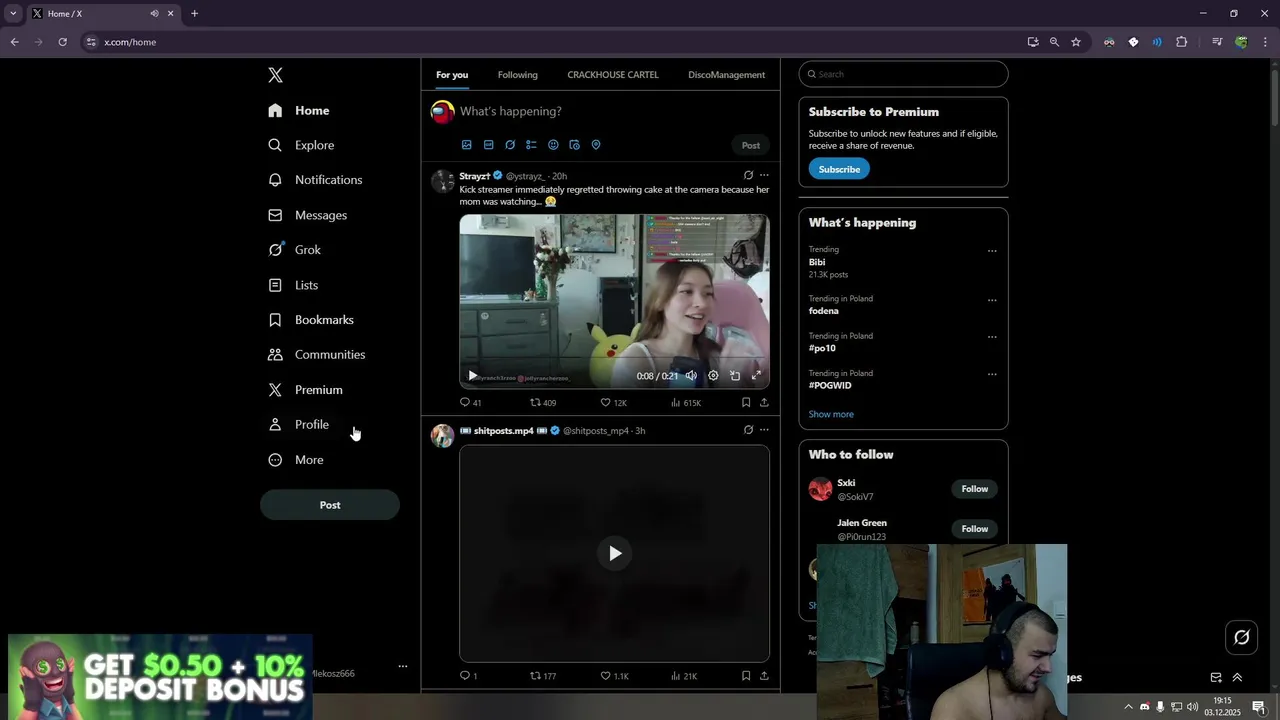The width and height of the screenshot is (1280, 720).
Task: Like the shitposts.mp4 post with 1.1K likes
Action: 614,676
